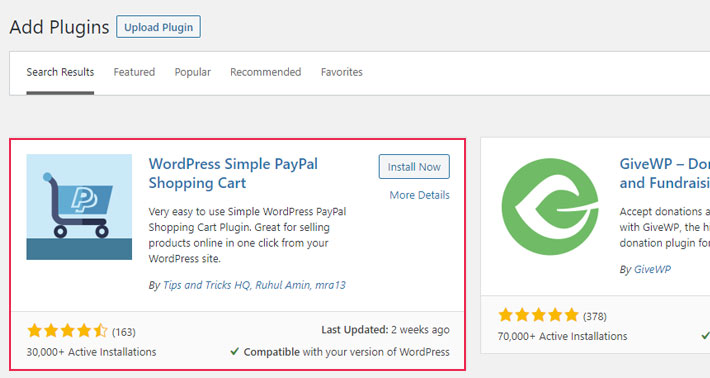This screenshot has width=710, height=378.
Task: Visit the mra13 author link
Action: tap(331, 285)
